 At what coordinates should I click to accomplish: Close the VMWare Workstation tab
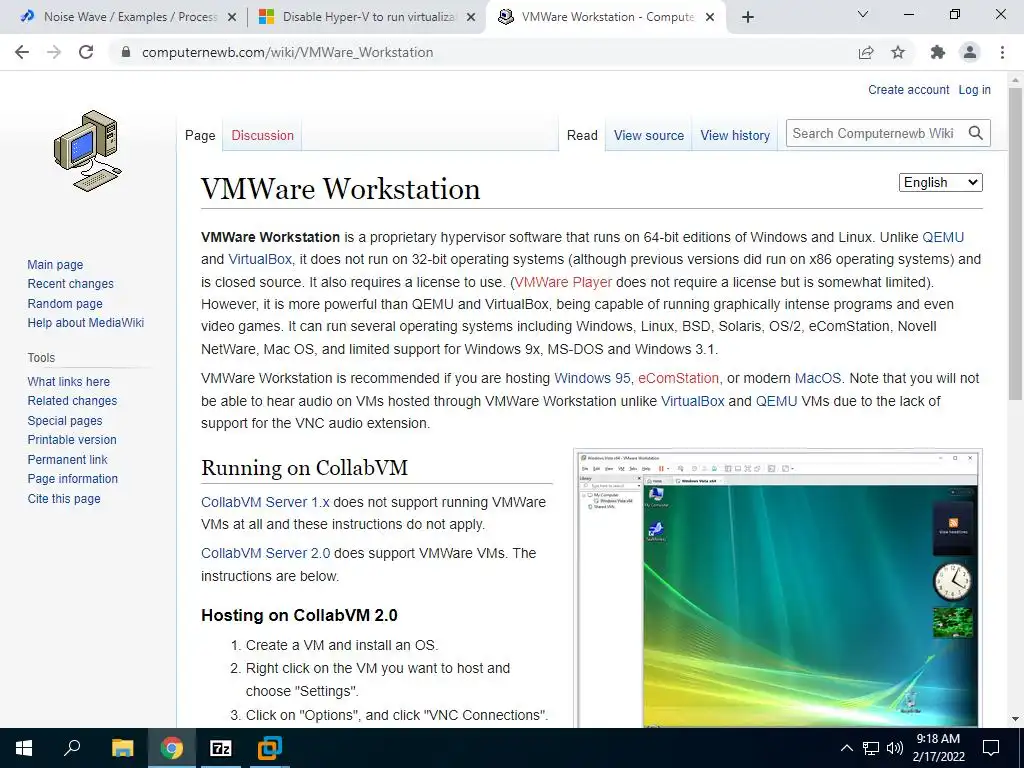tap(711, 17)
